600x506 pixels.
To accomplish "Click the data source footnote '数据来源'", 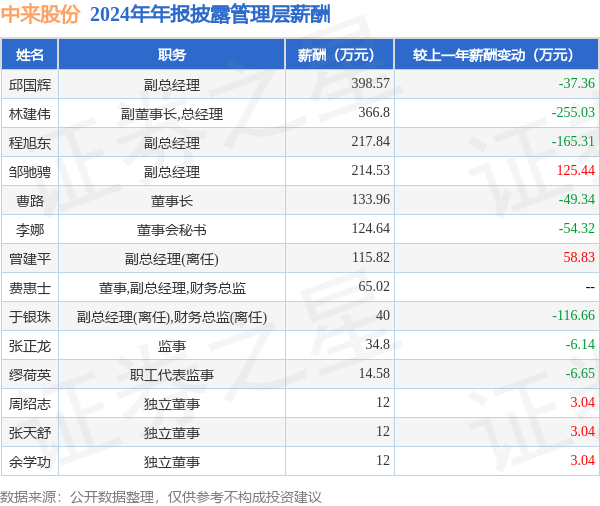I will [28, 497].
